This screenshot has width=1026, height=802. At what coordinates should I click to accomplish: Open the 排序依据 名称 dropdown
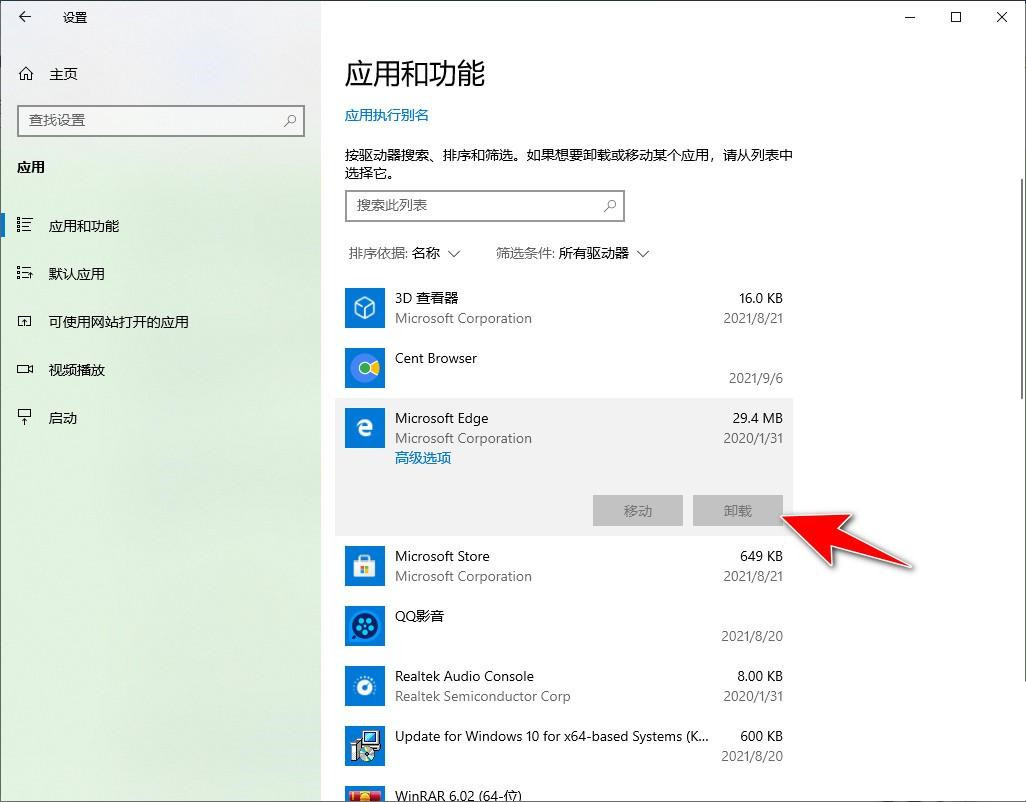pyautogui.click(x=404, y=253)
